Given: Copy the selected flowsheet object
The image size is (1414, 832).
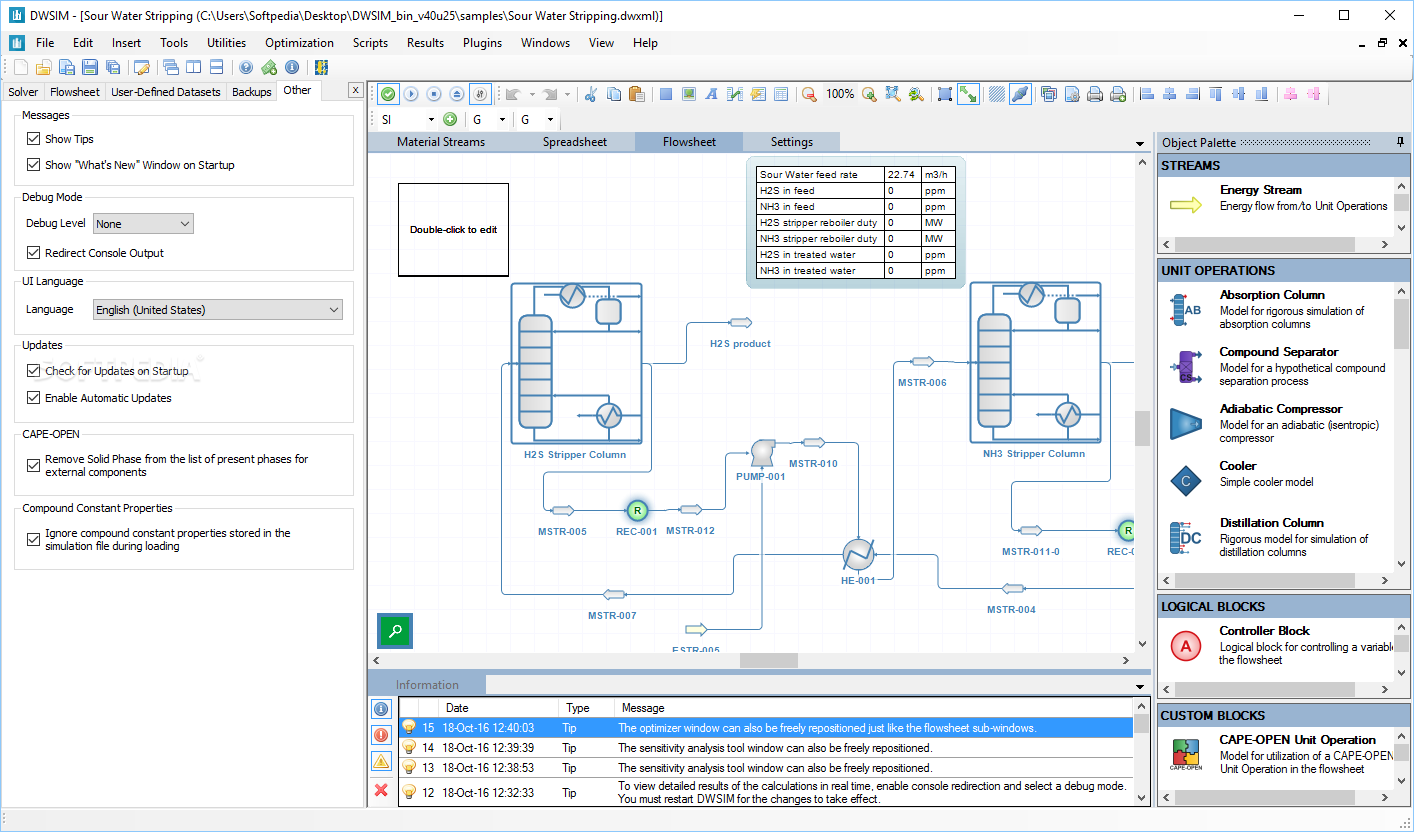Looking at the screenshot, I should pyautogui.click(x=613, y=94).
